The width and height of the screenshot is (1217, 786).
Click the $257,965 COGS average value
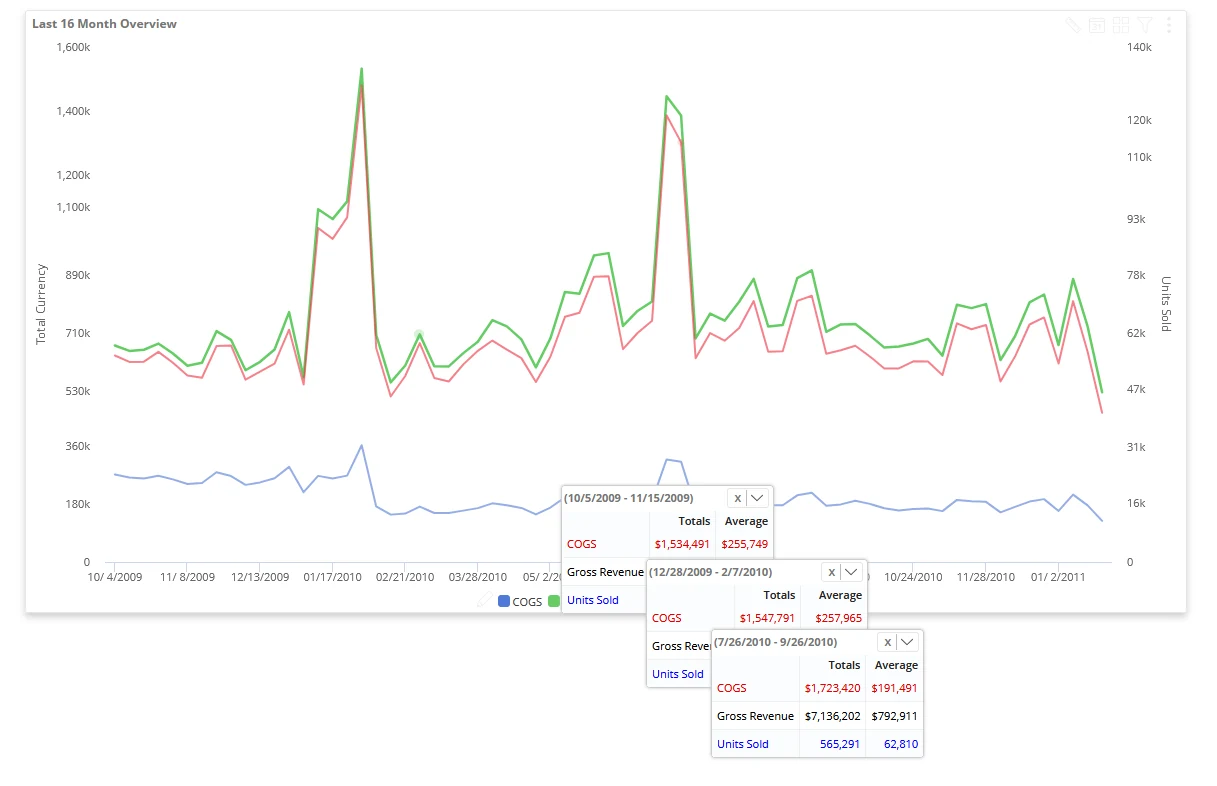point(838,618)
